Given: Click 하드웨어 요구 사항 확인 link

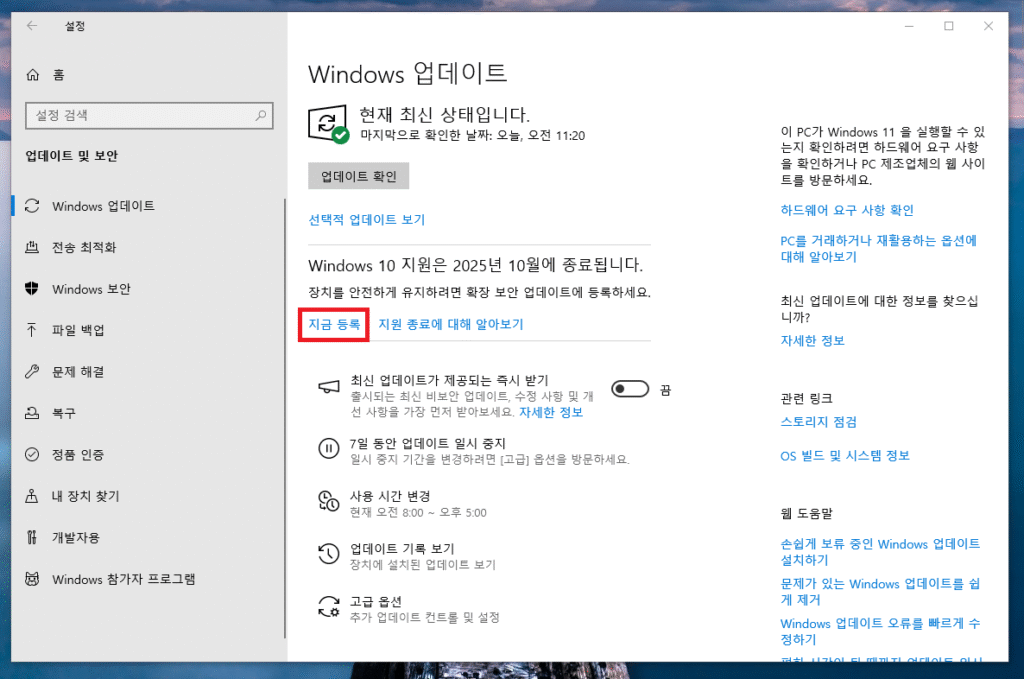Looking at the screenshot, I should click(846, 210).
